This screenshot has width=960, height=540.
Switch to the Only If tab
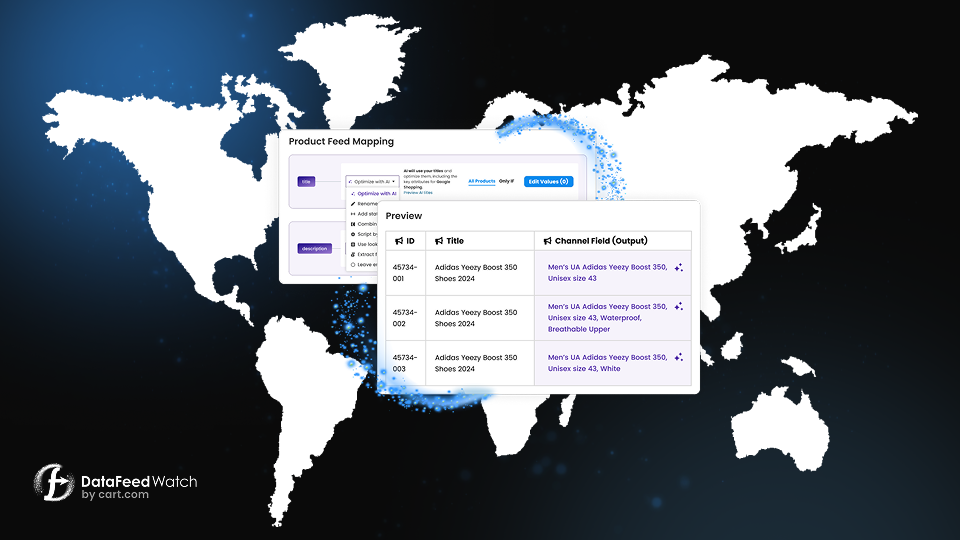(506, 181)
